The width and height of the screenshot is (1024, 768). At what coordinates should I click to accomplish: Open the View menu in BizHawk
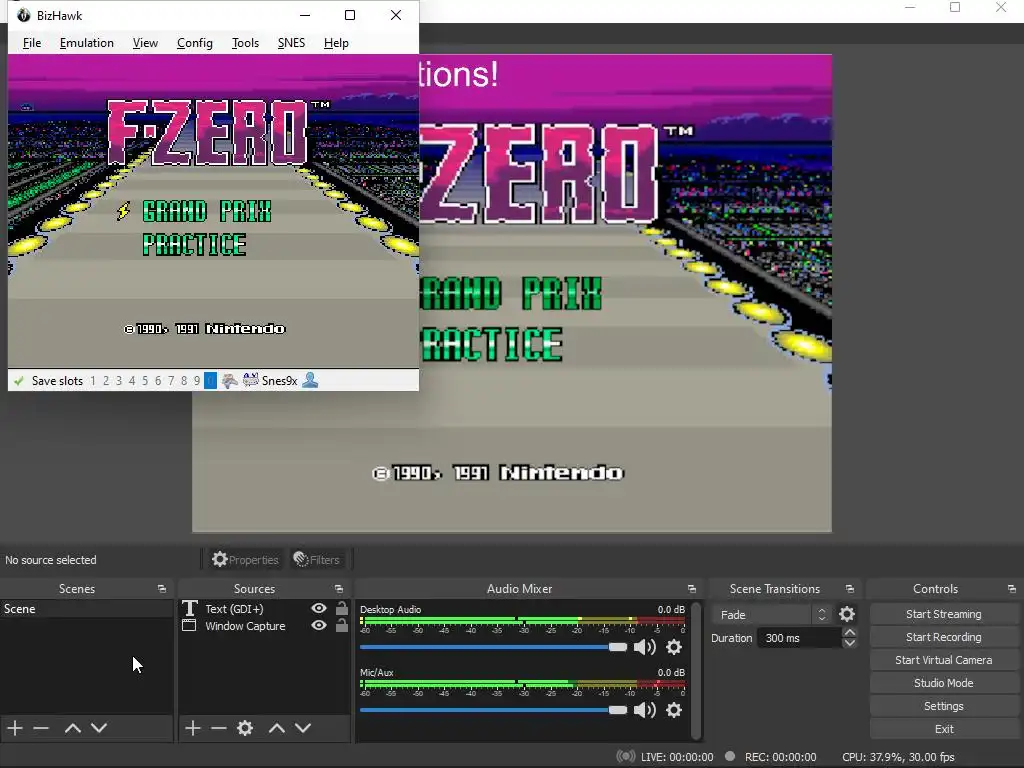(x=145, y=43)
